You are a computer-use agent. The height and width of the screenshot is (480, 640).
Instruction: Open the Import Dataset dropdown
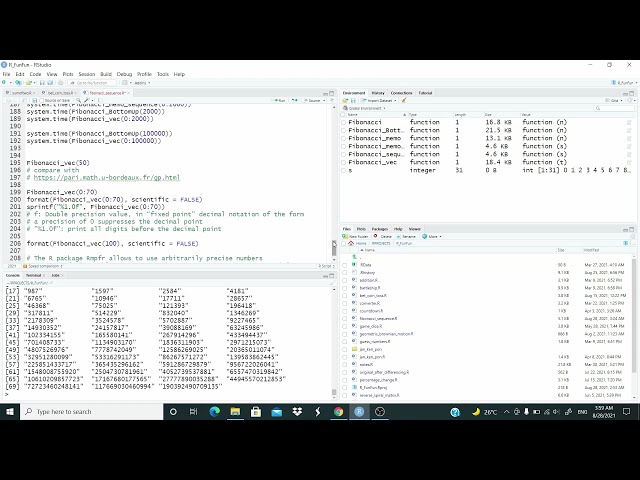[379, 100]
